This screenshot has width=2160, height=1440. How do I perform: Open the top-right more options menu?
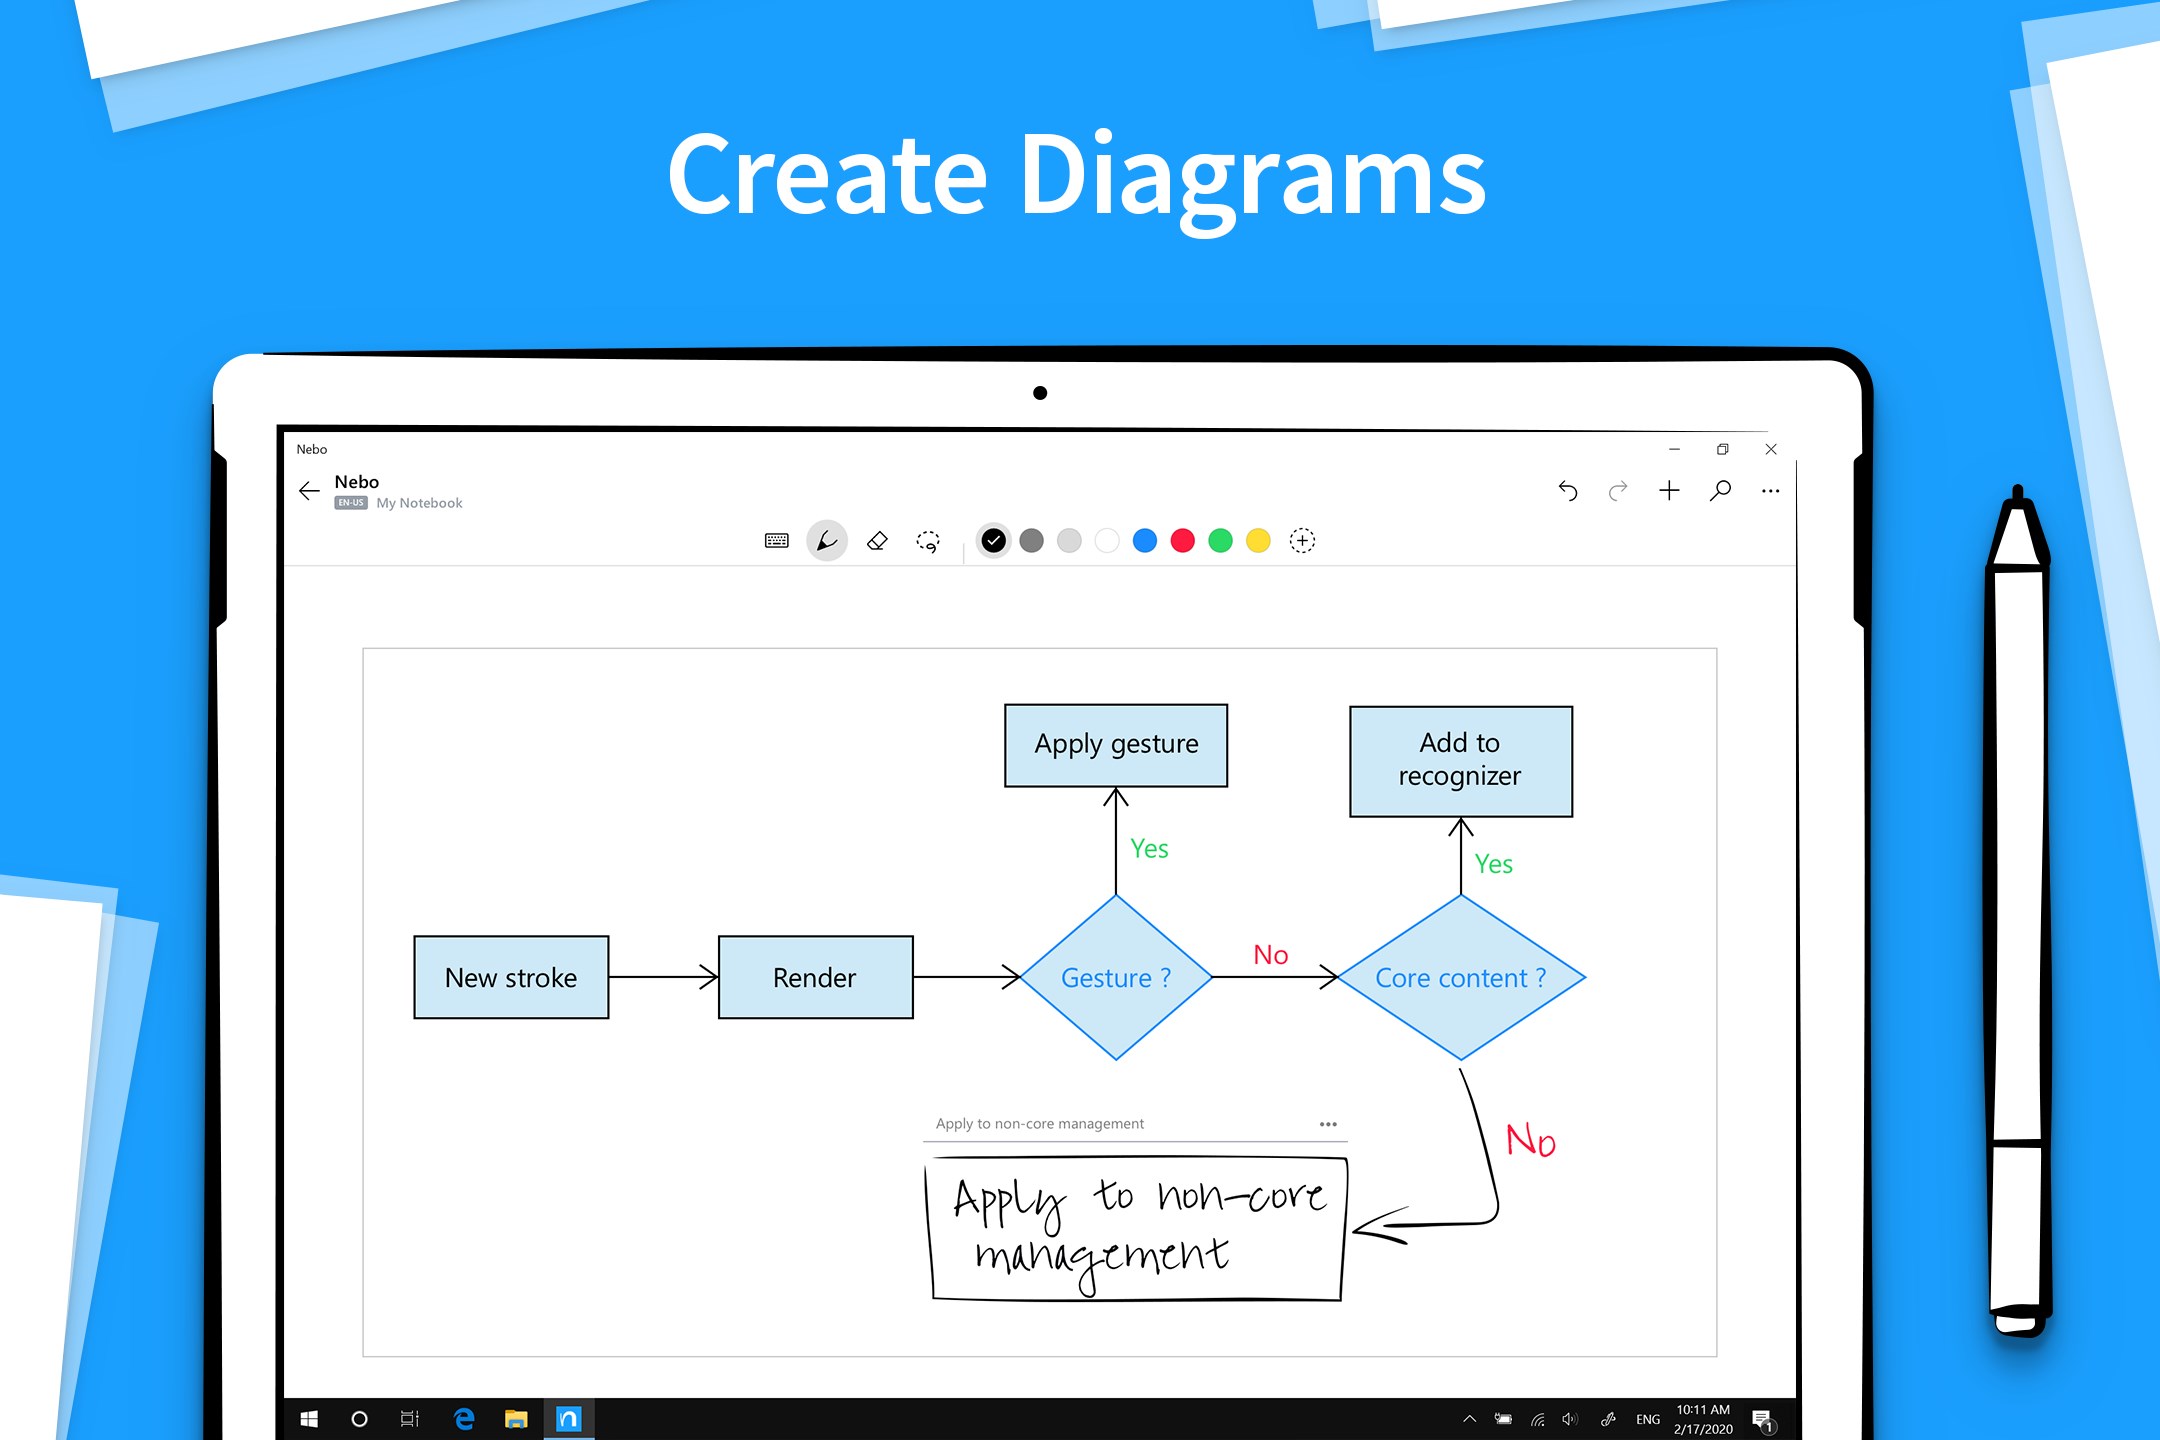pyautogui.click(x=1770, y=491)
